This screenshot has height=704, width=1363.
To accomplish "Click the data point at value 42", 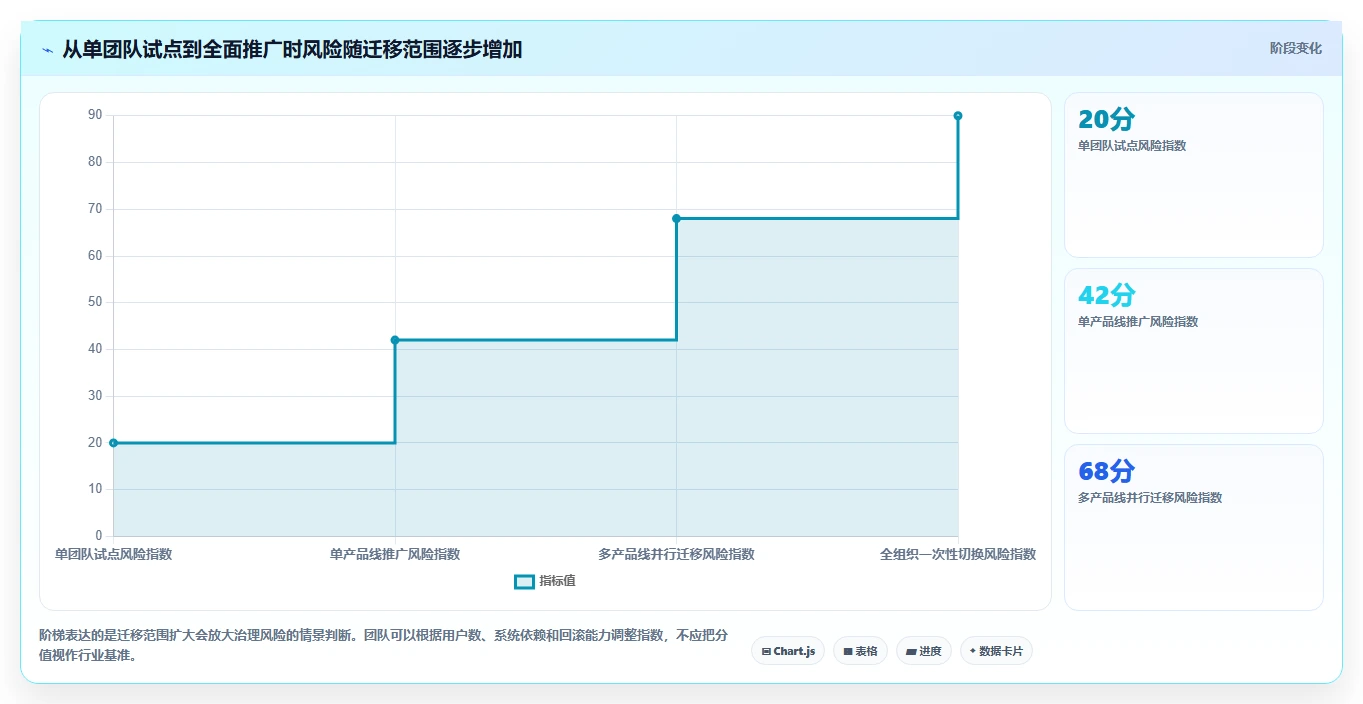I will coord(395,340).
